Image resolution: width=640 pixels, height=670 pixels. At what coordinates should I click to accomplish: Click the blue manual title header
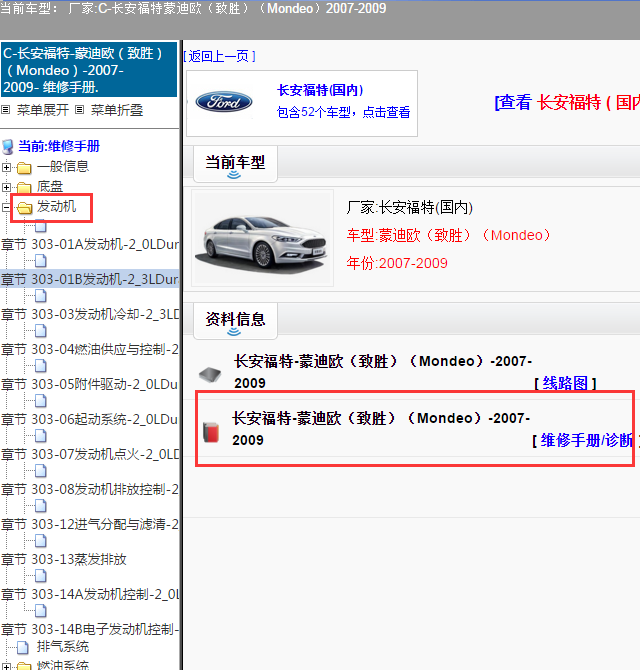coord(88,70)
